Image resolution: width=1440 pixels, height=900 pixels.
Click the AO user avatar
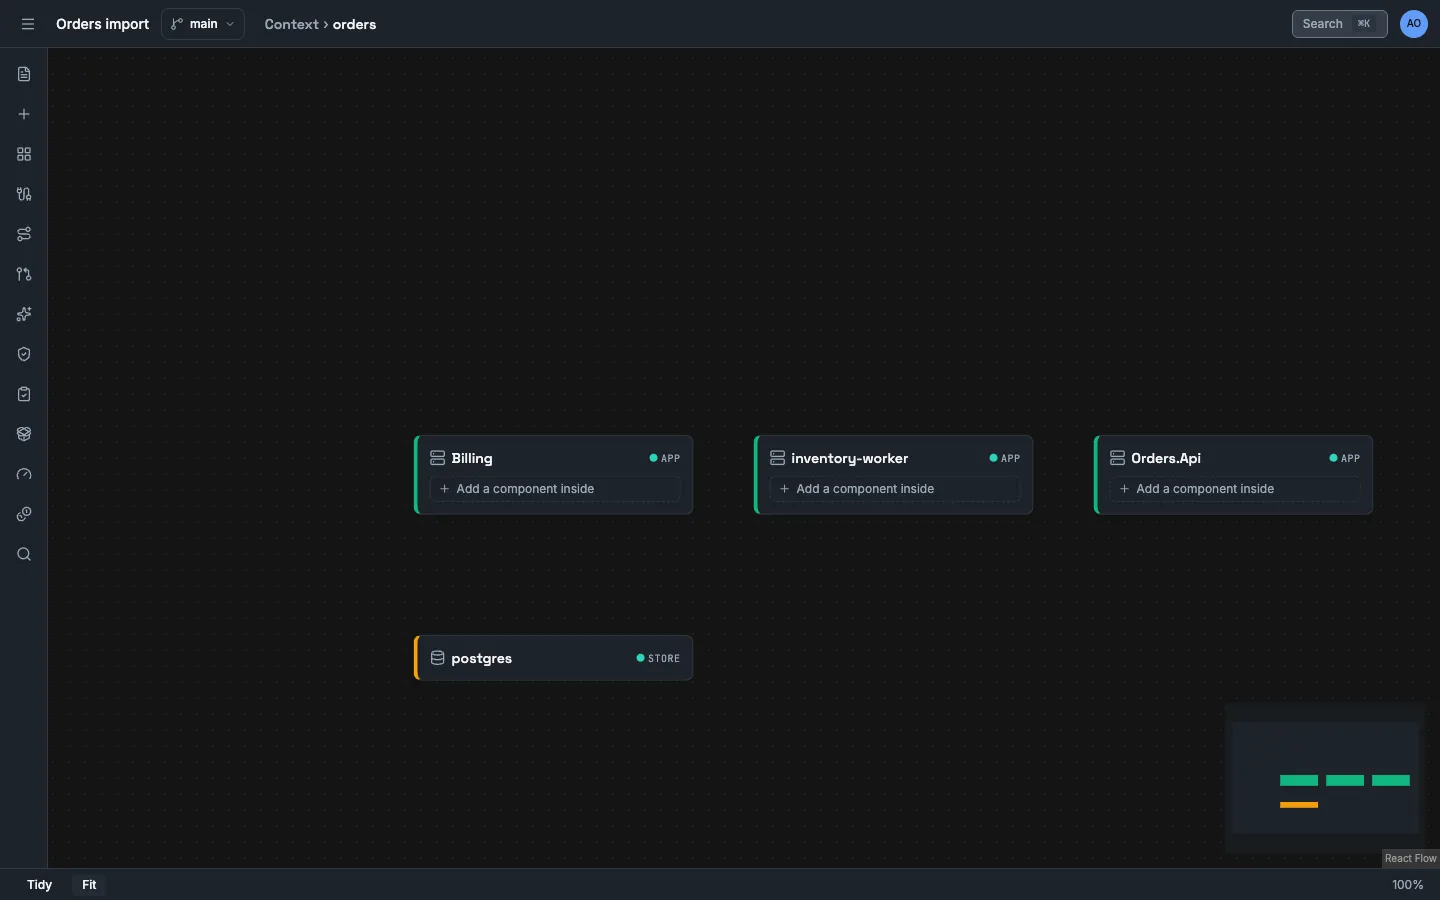[1414, 24]
